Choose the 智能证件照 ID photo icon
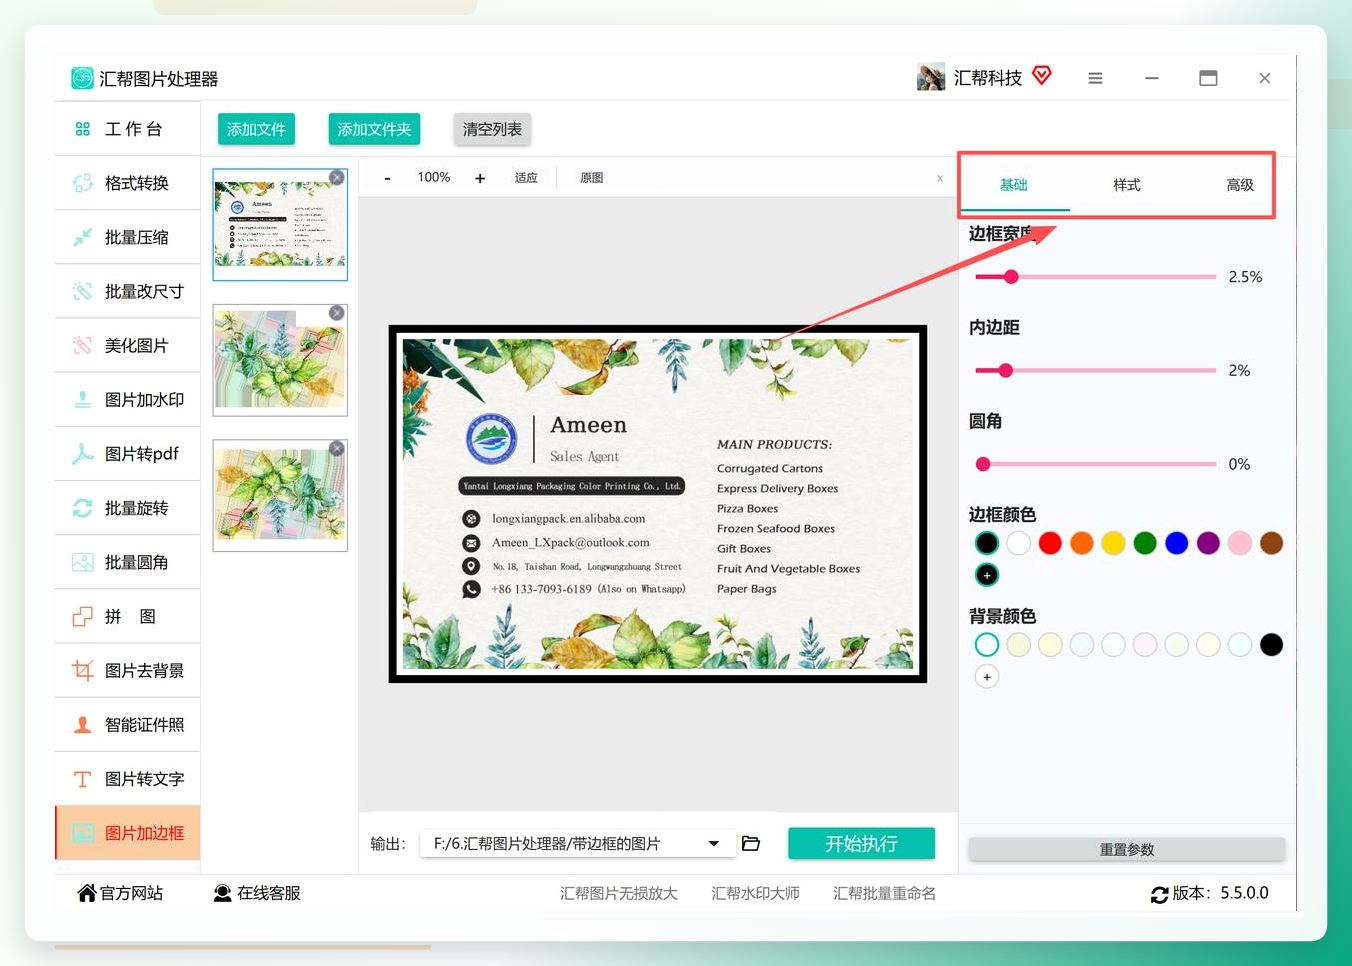Image resolution: width=1352 pixels, height=966 pixels. pos(82,725)
